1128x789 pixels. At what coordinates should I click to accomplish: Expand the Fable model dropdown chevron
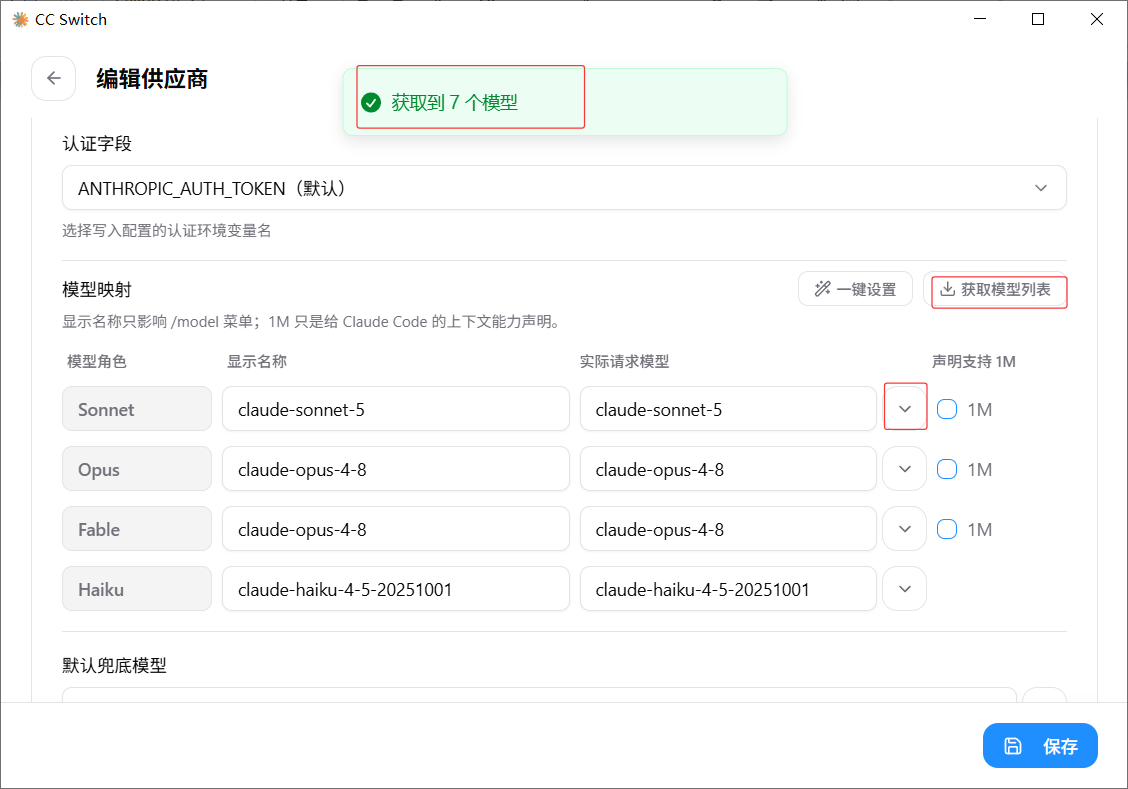tap(905, 529)
